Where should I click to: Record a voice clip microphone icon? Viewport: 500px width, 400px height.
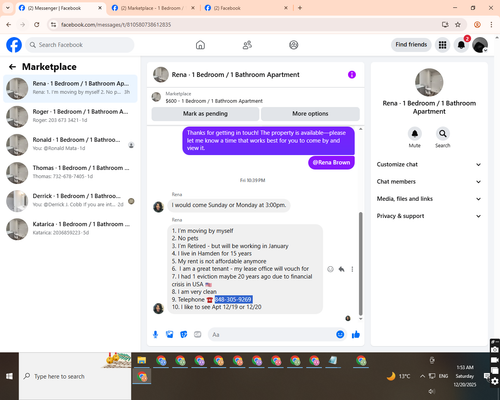click(155, 334)
